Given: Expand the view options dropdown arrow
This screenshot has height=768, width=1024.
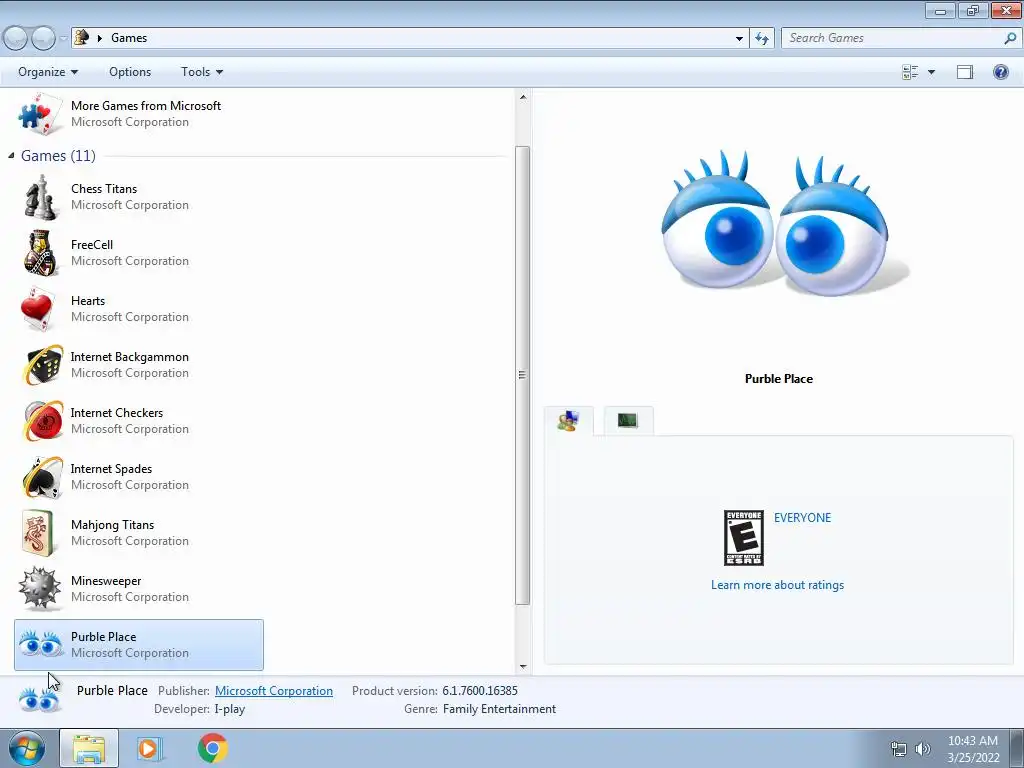Looking at the screenshot, I should (x=931, y=72).
